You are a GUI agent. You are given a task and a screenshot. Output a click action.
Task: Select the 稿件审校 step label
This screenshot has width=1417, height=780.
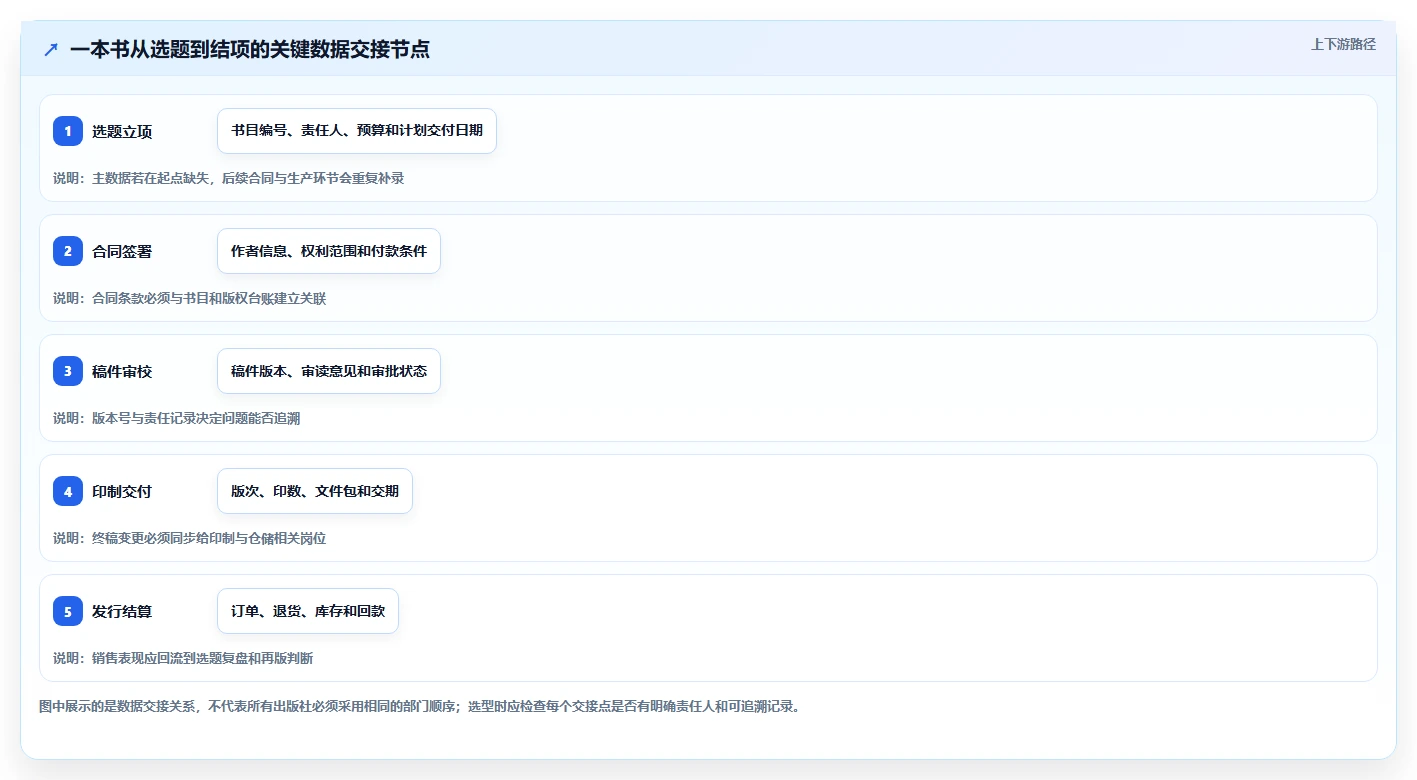point(122,371)
